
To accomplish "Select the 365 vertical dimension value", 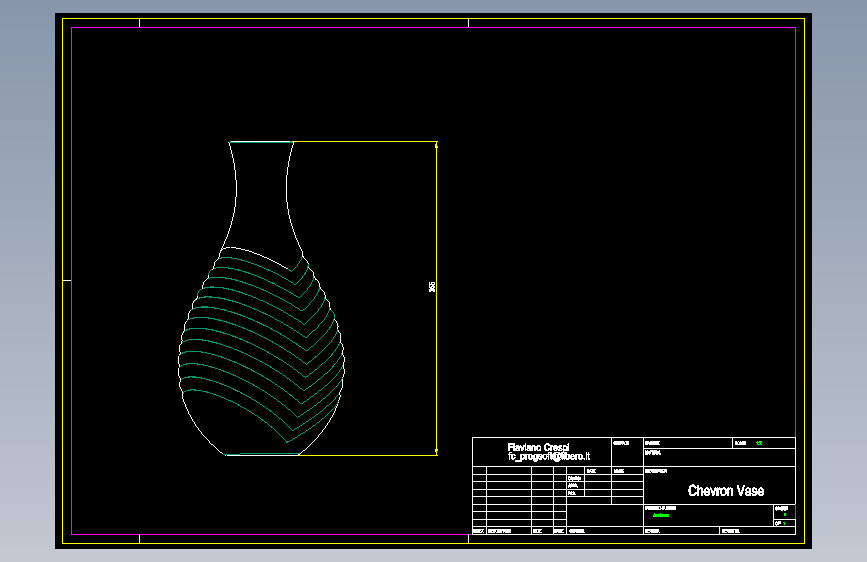I will click(x=432, y=287).
